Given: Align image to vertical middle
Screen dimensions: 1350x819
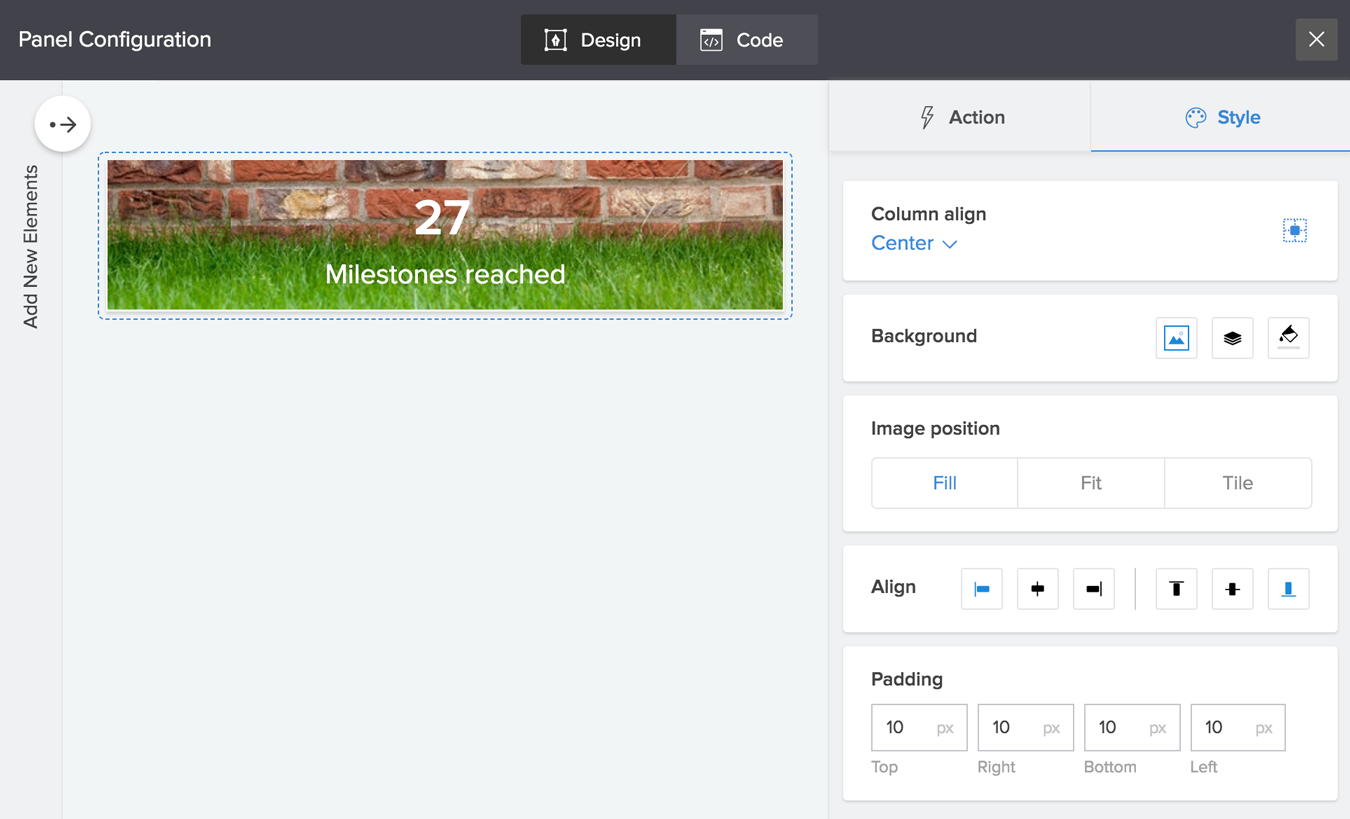Looking at the screenshot, I should coord(1232,589).
